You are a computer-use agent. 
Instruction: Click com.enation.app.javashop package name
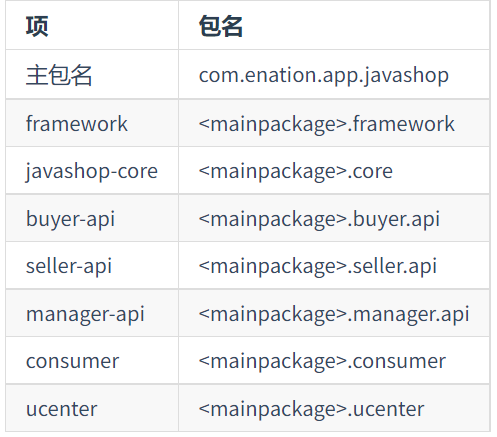(x=324, y=76)
